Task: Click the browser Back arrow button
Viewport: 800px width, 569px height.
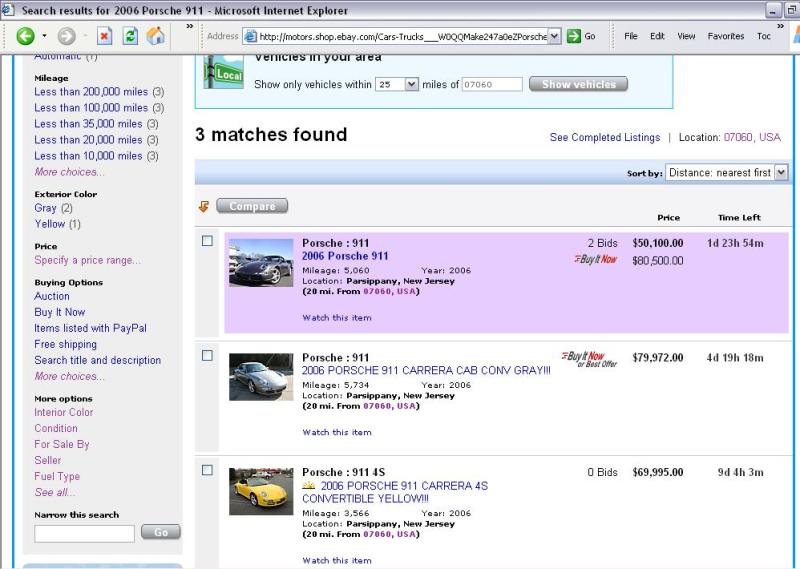Action: pos(25,36)
